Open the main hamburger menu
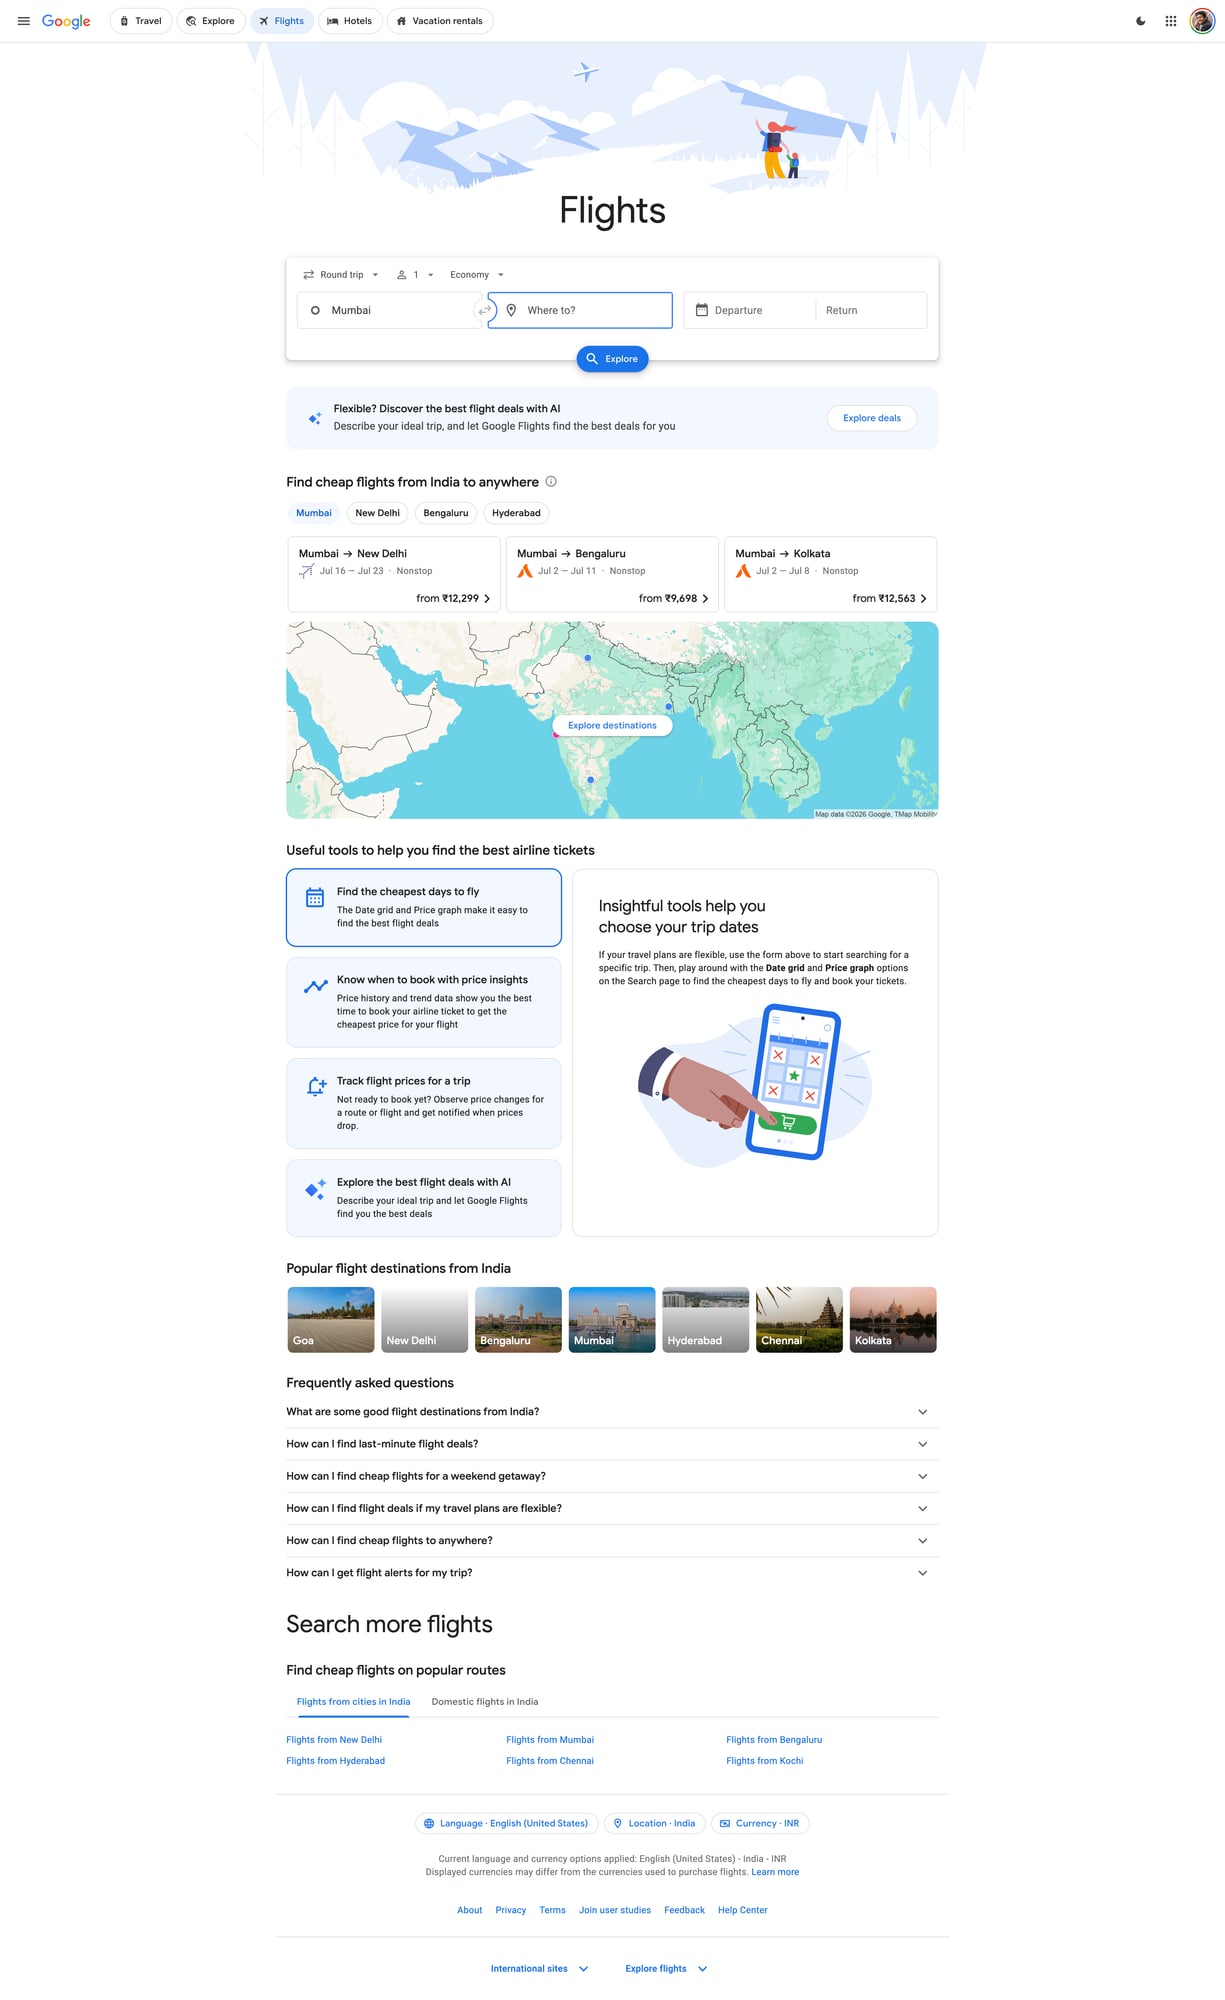1225x2000 pixels. tap(23, 21)
